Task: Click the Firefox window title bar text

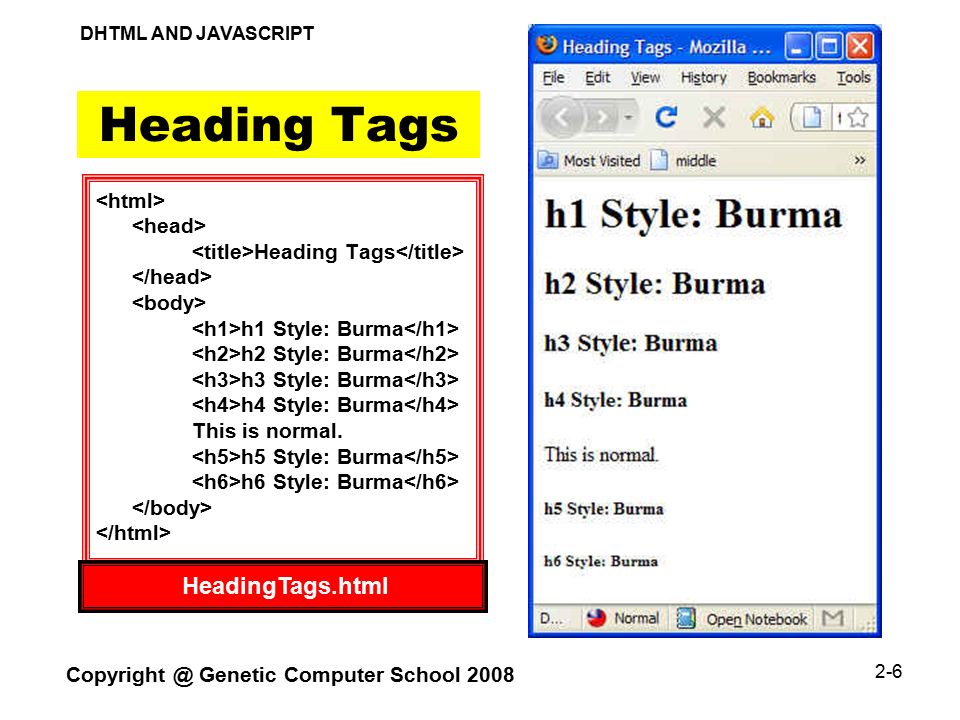Action: click(x=666, y=47)
